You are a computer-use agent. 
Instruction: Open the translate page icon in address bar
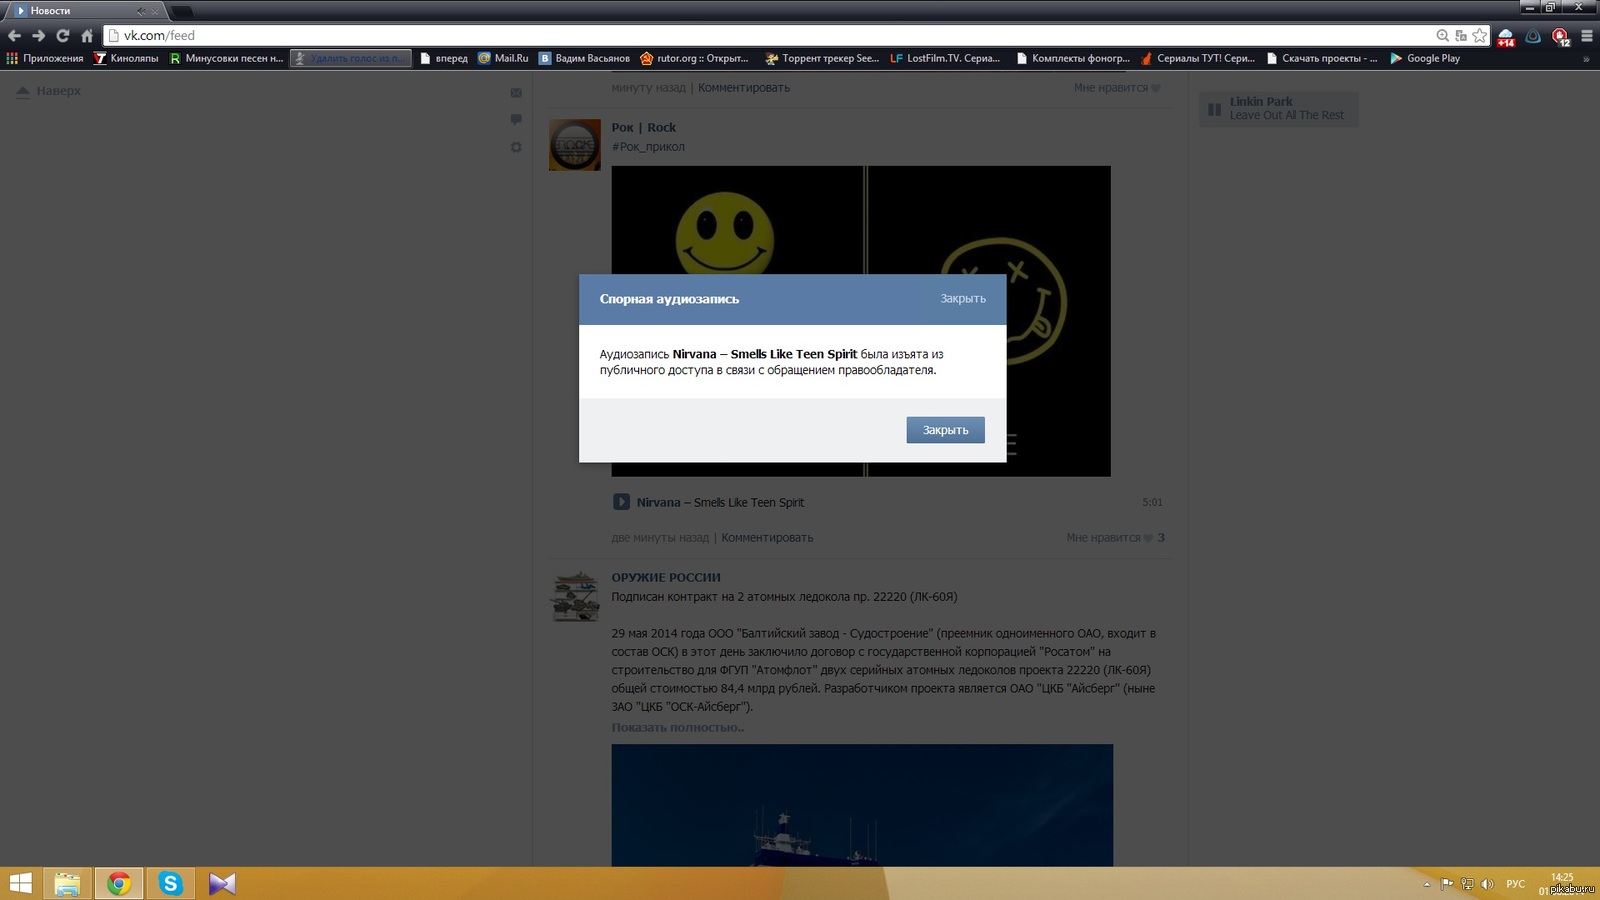click(x=1461, y=36)
